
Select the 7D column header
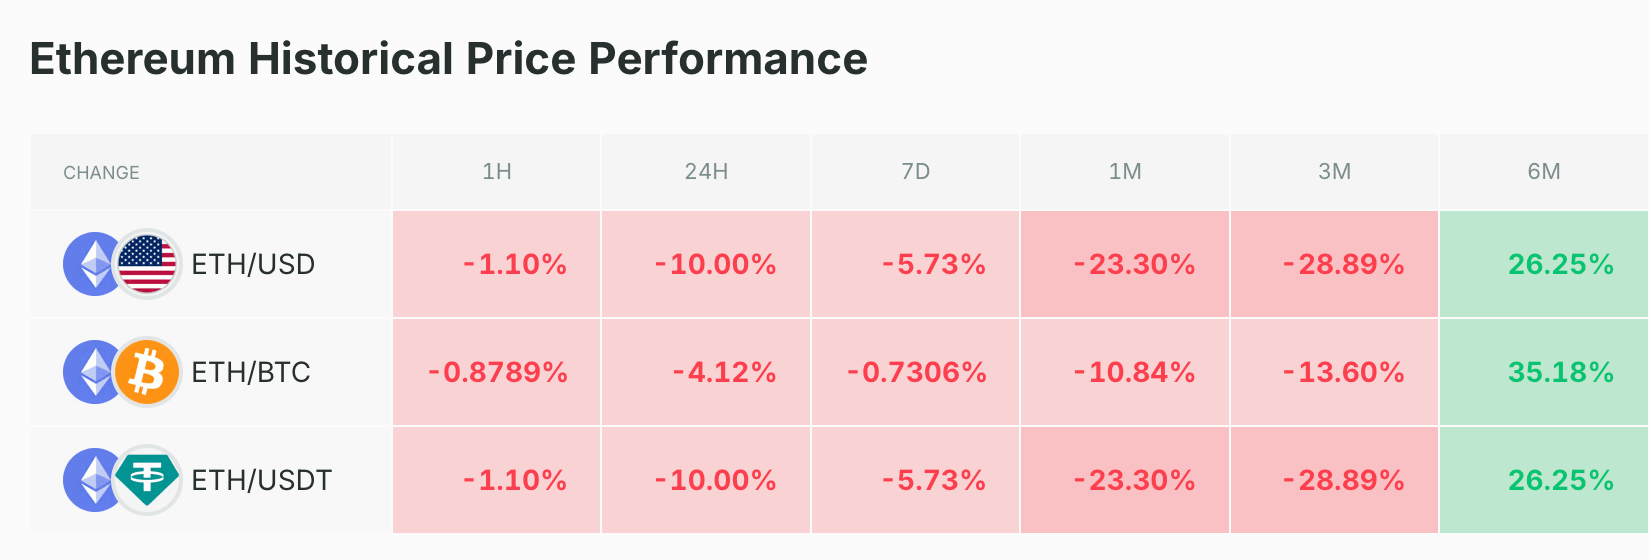coord(915,172)
